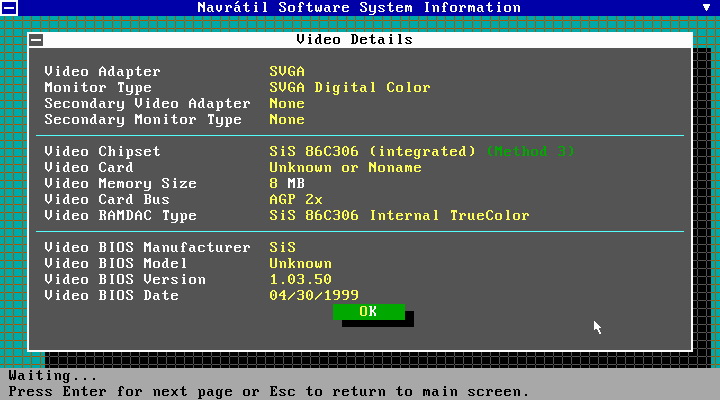Click the AGP 2x card bus value

coord(295,200)
